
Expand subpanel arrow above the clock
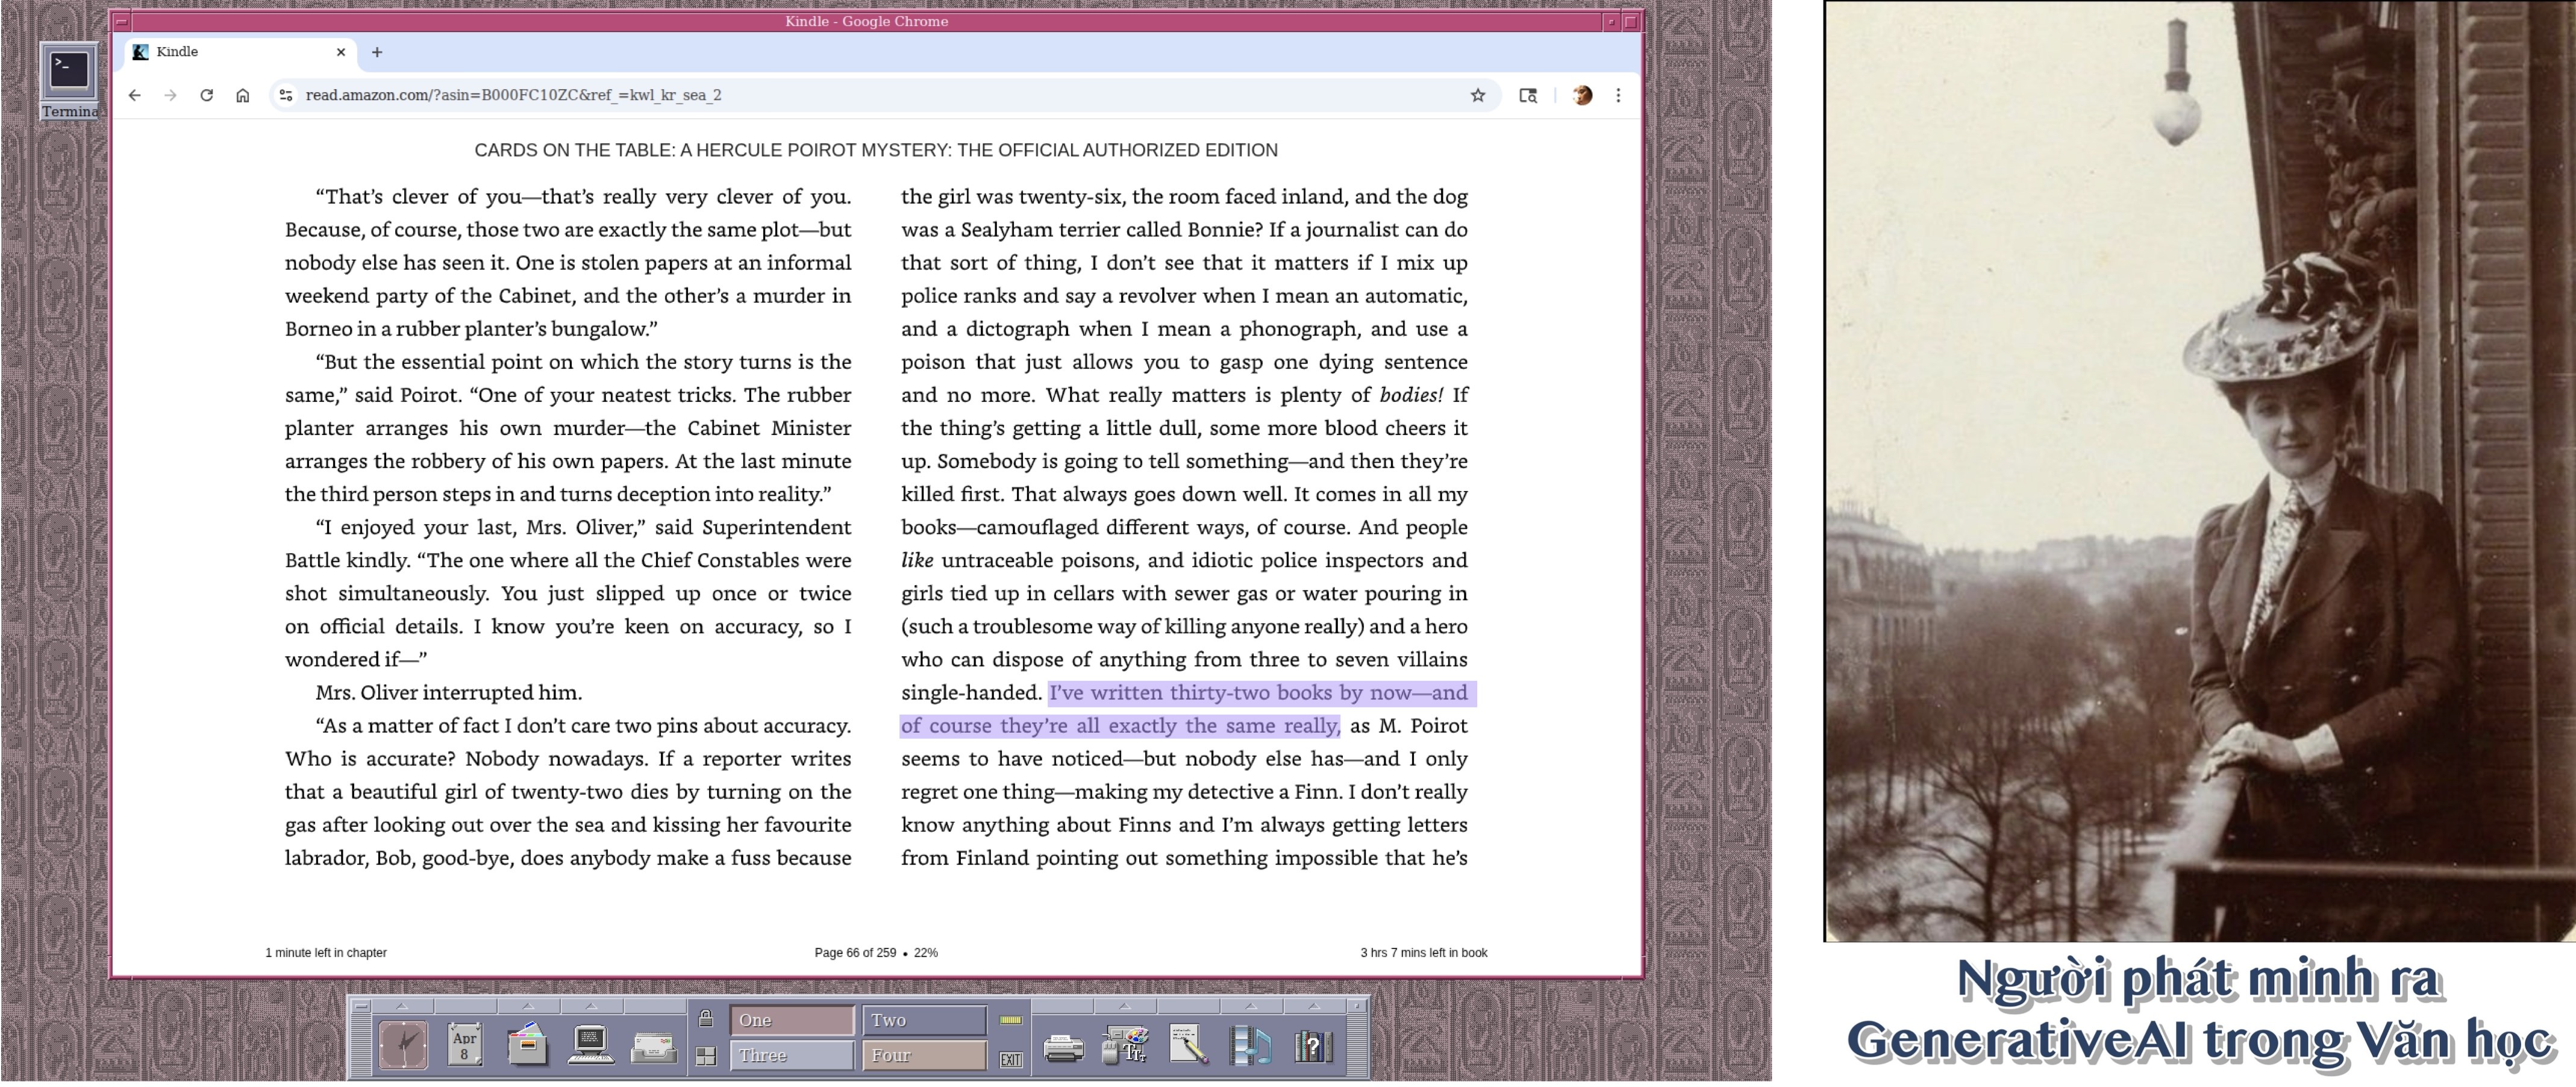click(402, 1005)
